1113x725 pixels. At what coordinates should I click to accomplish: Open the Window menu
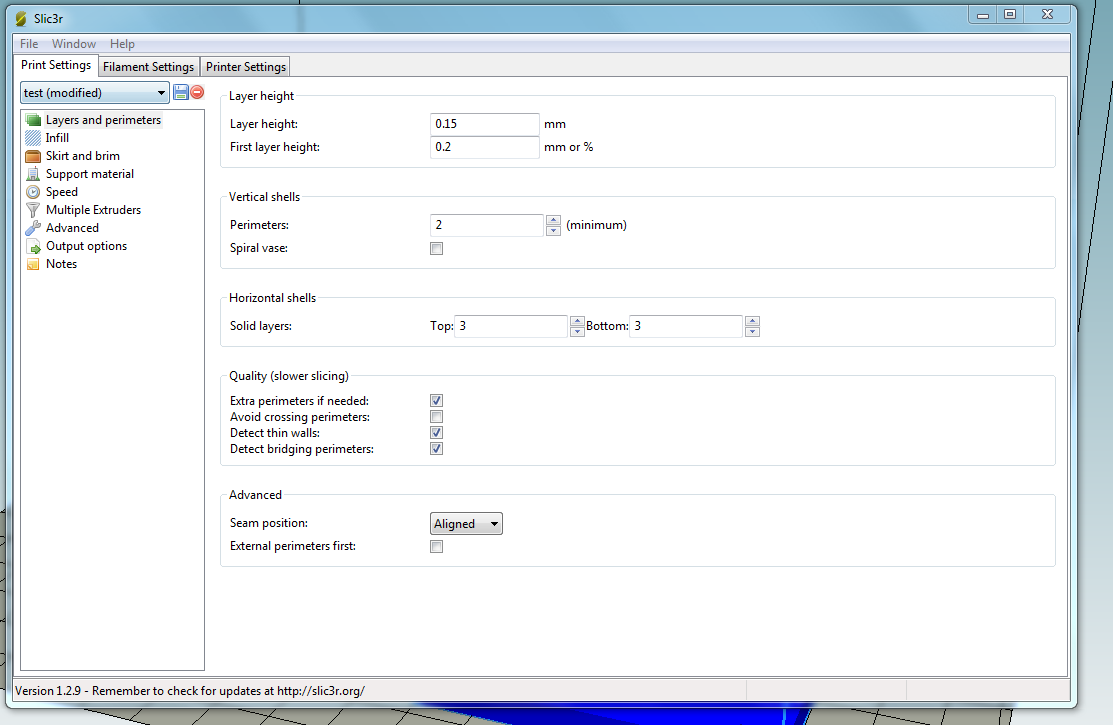[74, 44]
